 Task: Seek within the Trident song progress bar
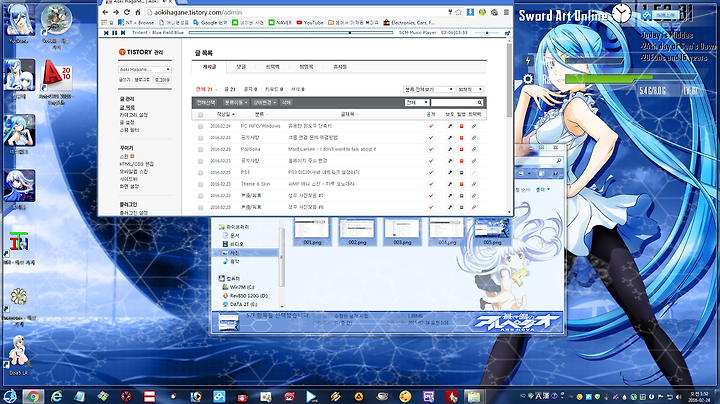coord(291,33)
